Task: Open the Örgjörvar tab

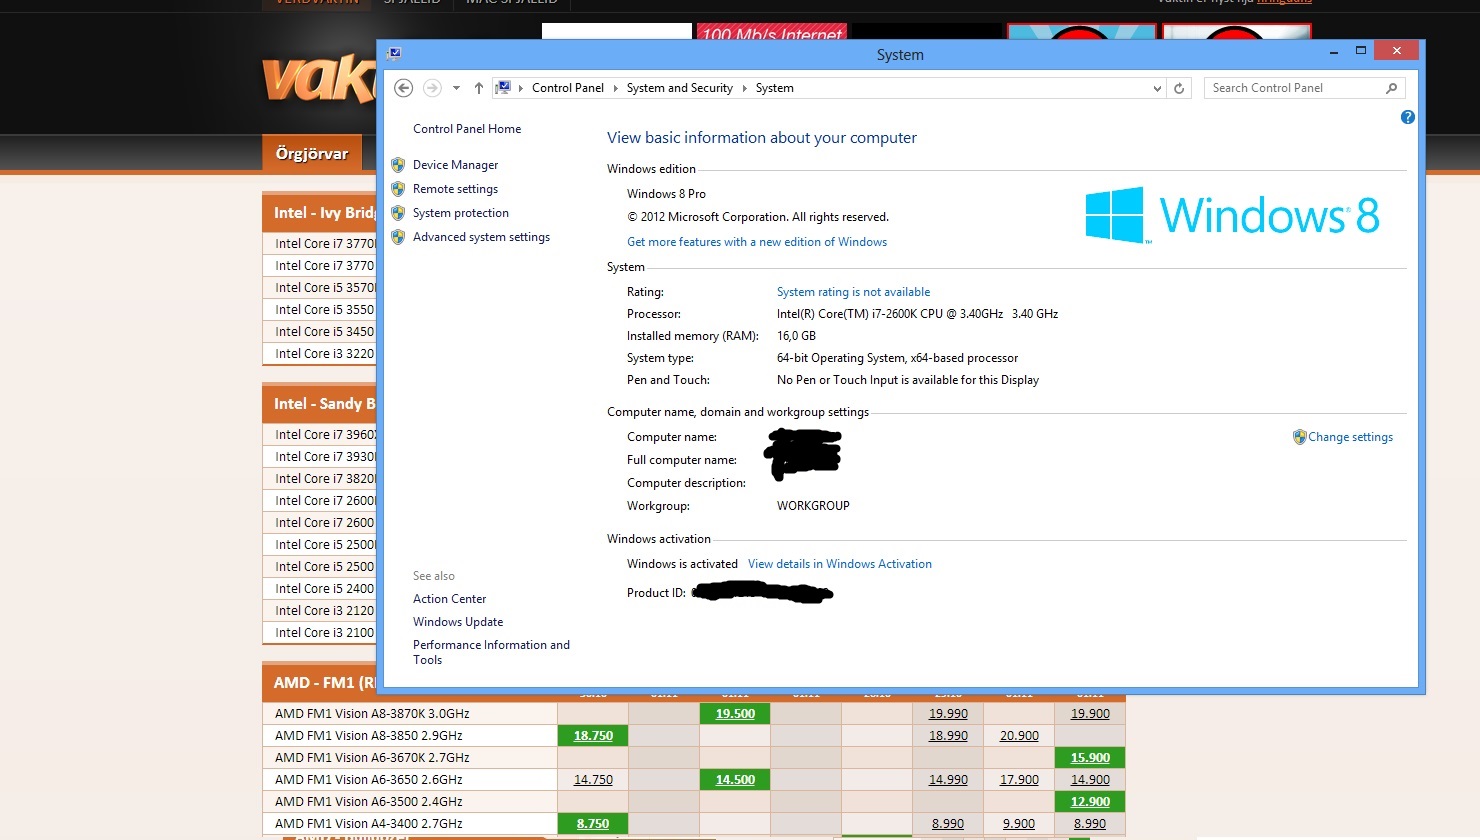Action: (x=311, y=153)
